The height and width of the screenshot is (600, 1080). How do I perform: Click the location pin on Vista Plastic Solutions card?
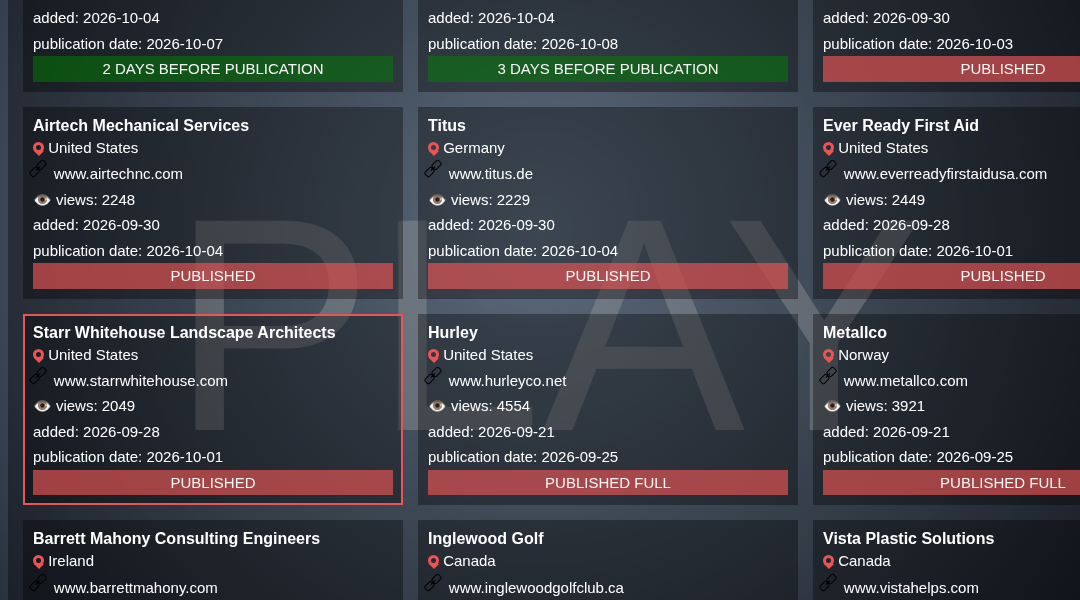(829, 561)
